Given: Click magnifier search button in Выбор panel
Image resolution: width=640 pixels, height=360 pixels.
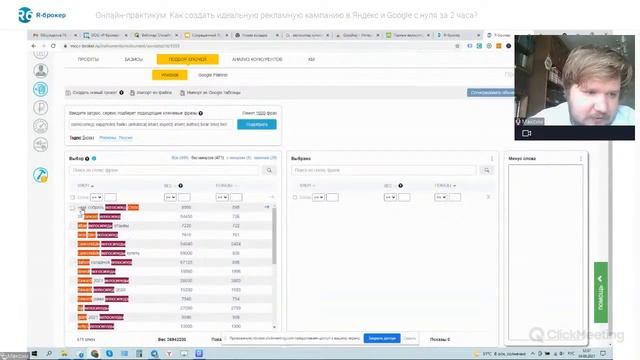Looking at the screenshot, I should 269,170.
